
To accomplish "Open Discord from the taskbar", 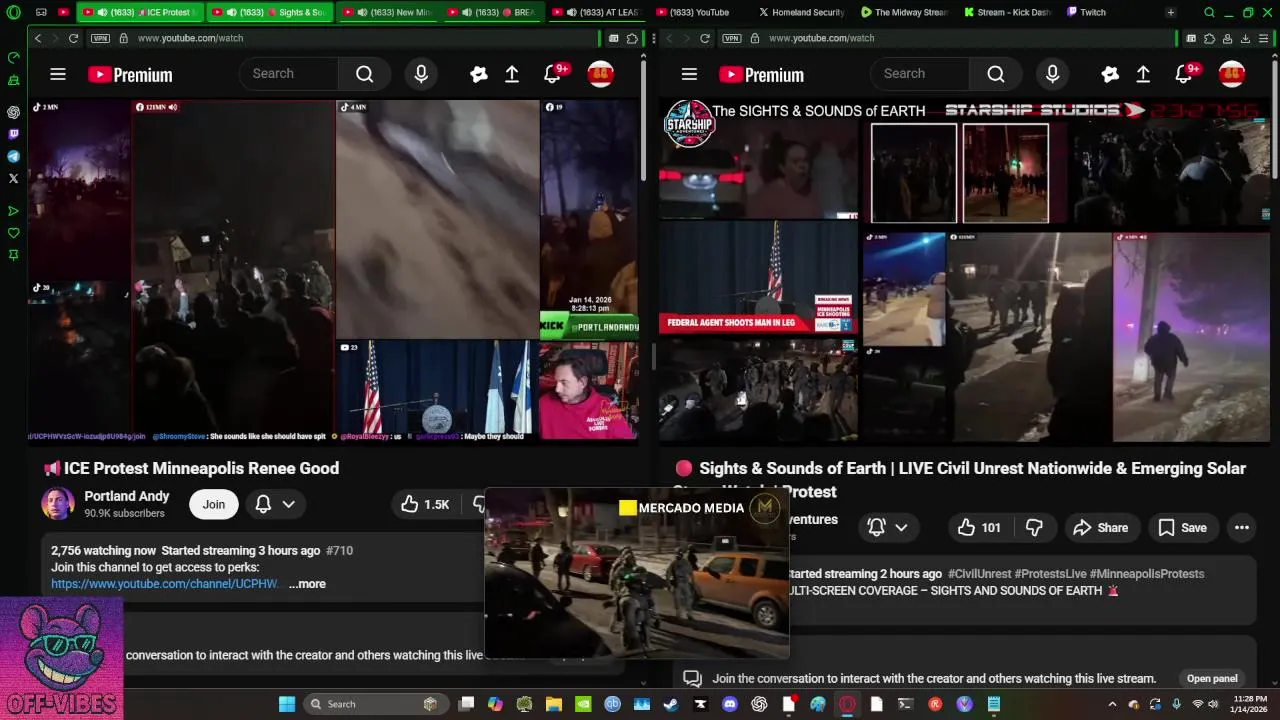I will point(729,704).
